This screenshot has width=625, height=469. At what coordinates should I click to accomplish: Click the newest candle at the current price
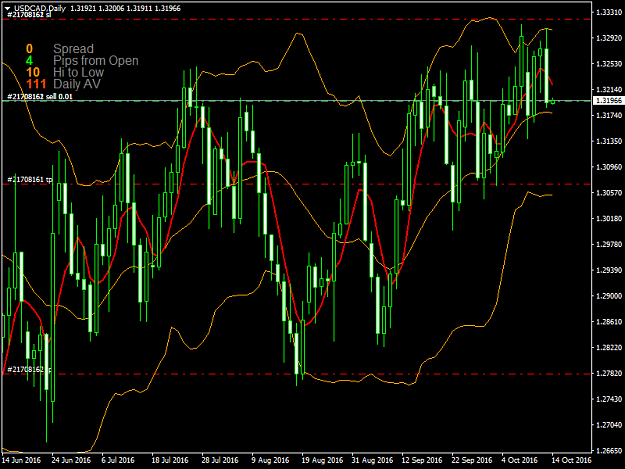pyautogui.click(x=553, y=102)
